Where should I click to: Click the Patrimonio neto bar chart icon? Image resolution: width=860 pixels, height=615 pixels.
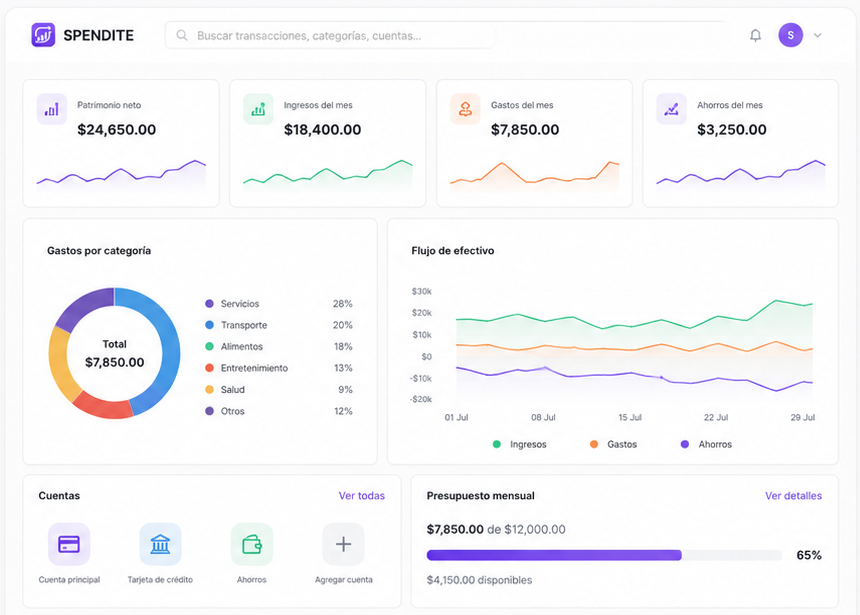pyautogui.click(x=52, y=109)
